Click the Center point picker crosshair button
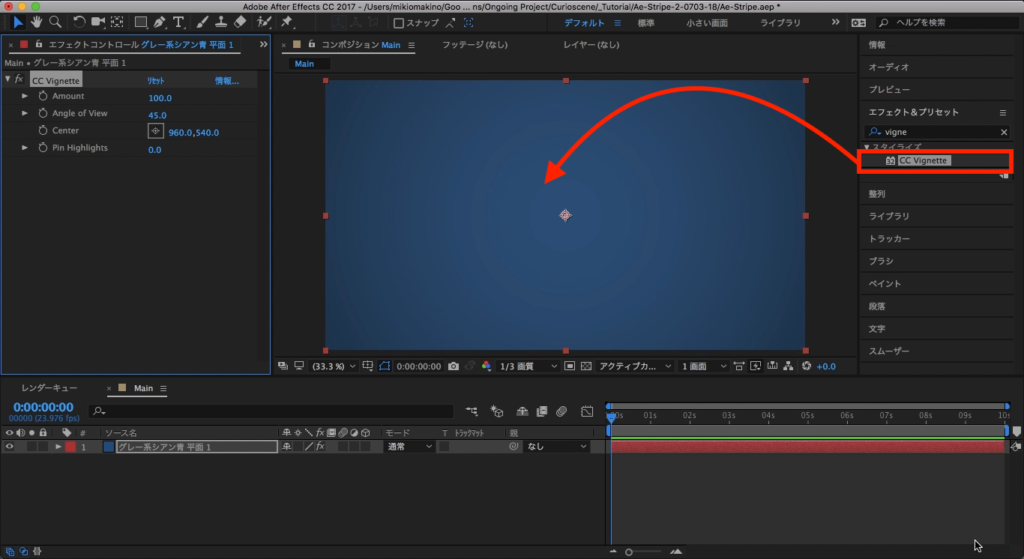The image size is (1024, 559). pos(155,131)
